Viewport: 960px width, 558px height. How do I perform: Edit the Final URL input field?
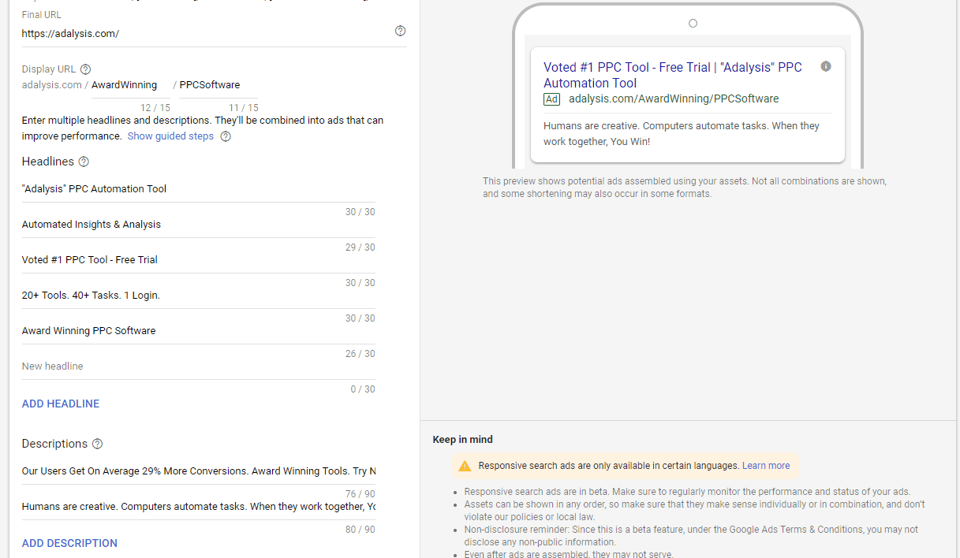[x=200, y=33]
